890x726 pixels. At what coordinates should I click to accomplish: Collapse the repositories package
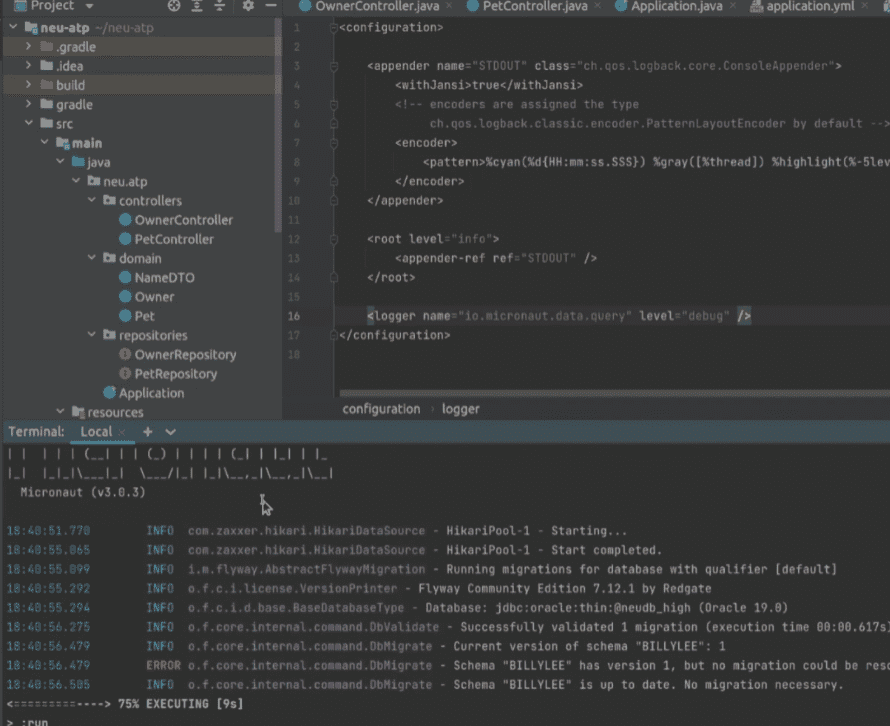click(x=92, y=334)
